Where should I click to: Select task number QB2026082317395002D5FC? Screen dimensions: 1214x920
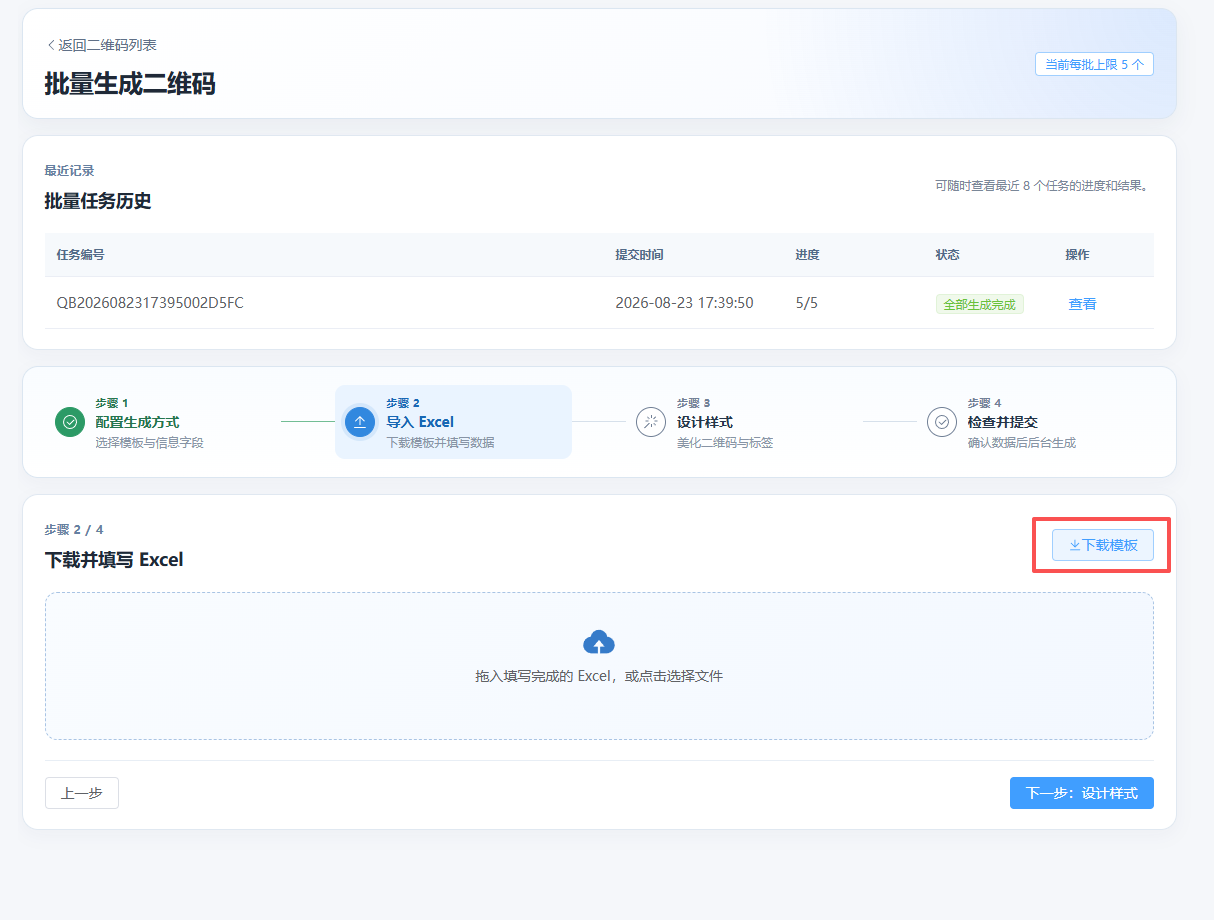[x=150, y=303]
